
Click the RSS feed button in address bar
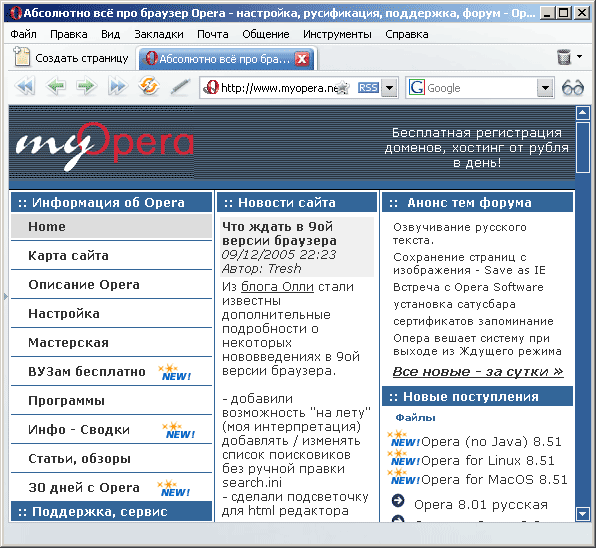click(368, 88)
